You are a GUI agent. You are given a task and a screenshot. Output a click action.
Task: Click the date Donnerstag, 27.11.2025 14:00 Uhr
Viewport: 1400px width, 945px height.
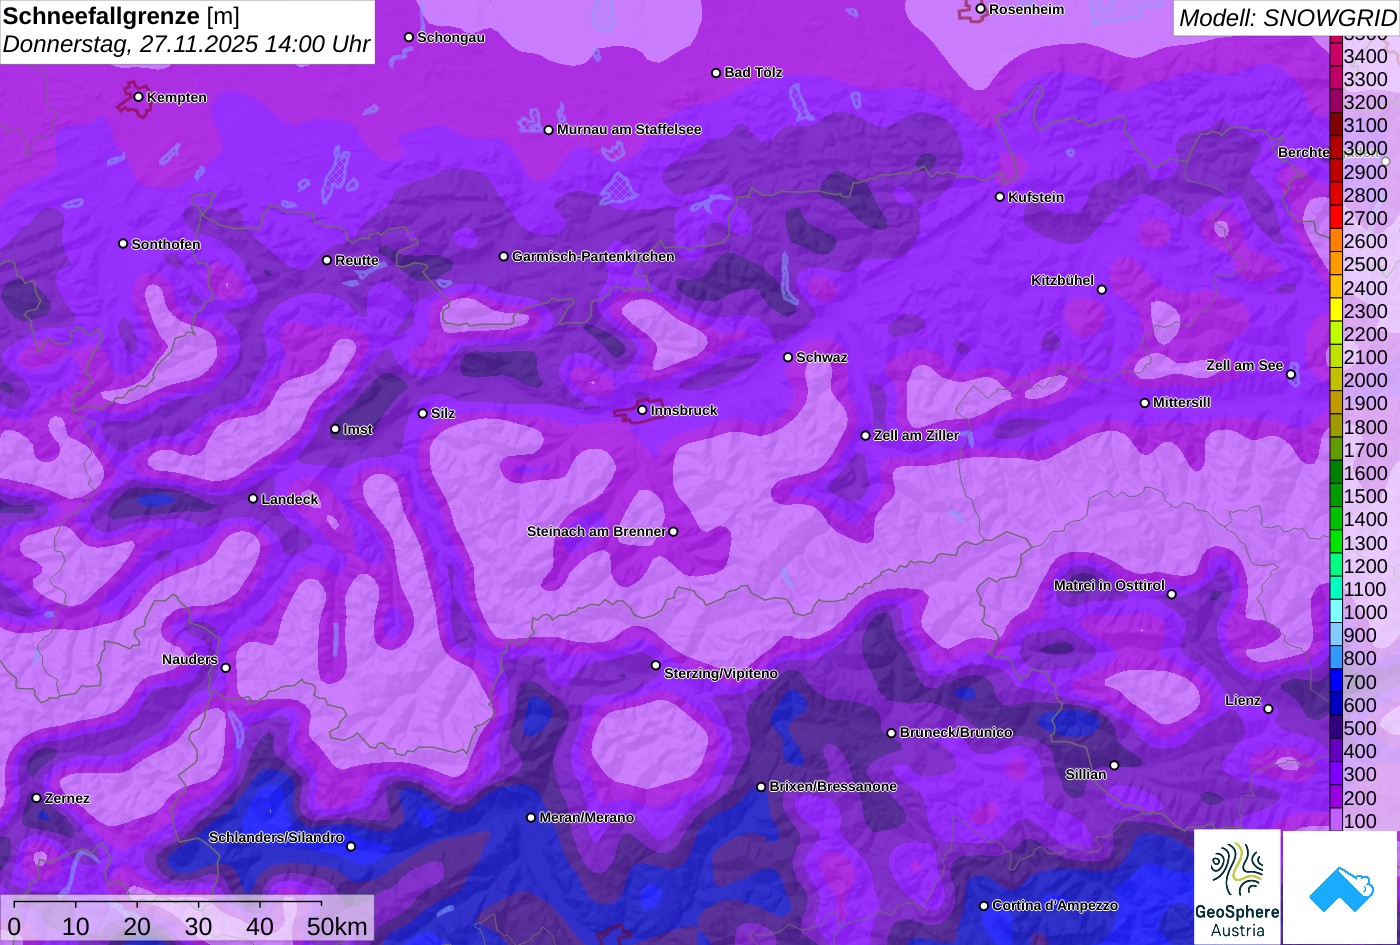(x=186, y=45)
